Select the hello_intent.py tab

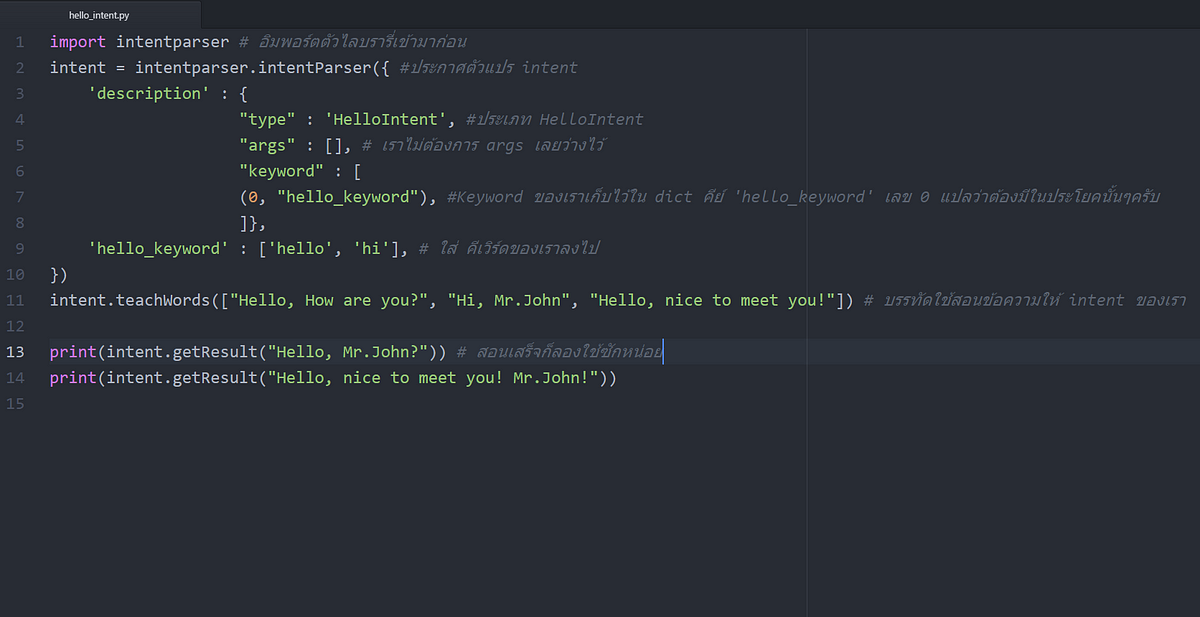[99, 15]
